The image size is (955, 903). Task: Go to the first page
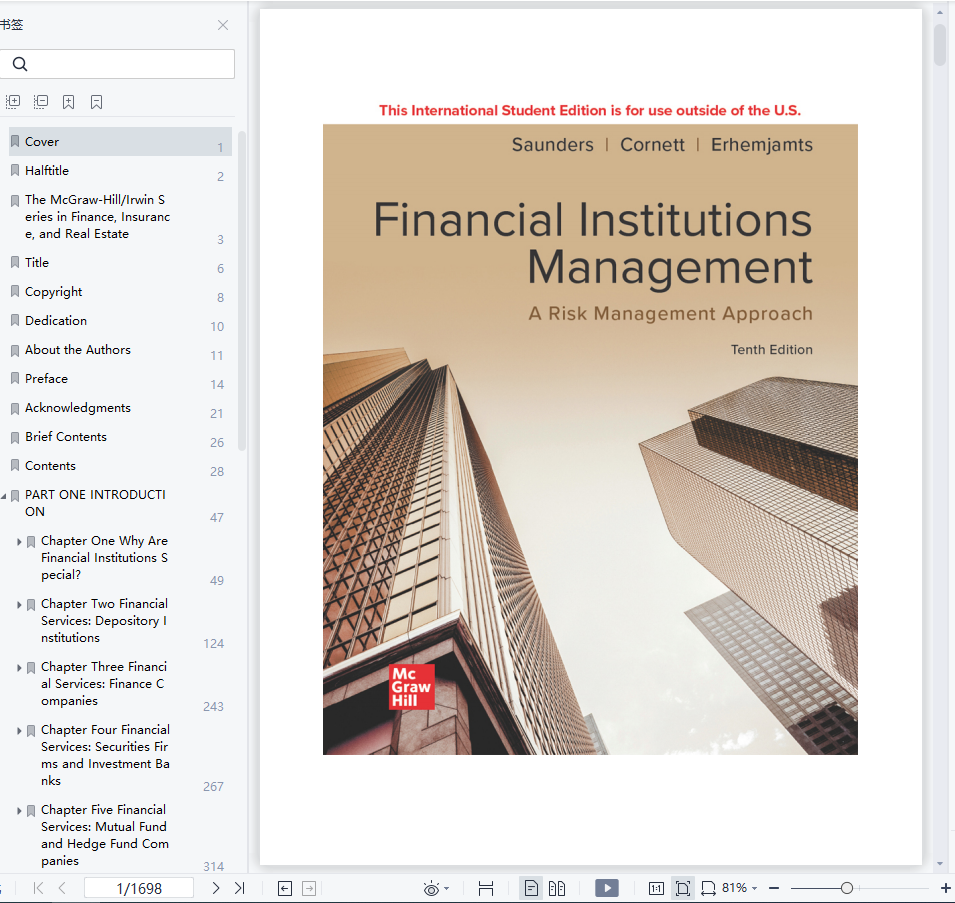(x=38, y=888)
